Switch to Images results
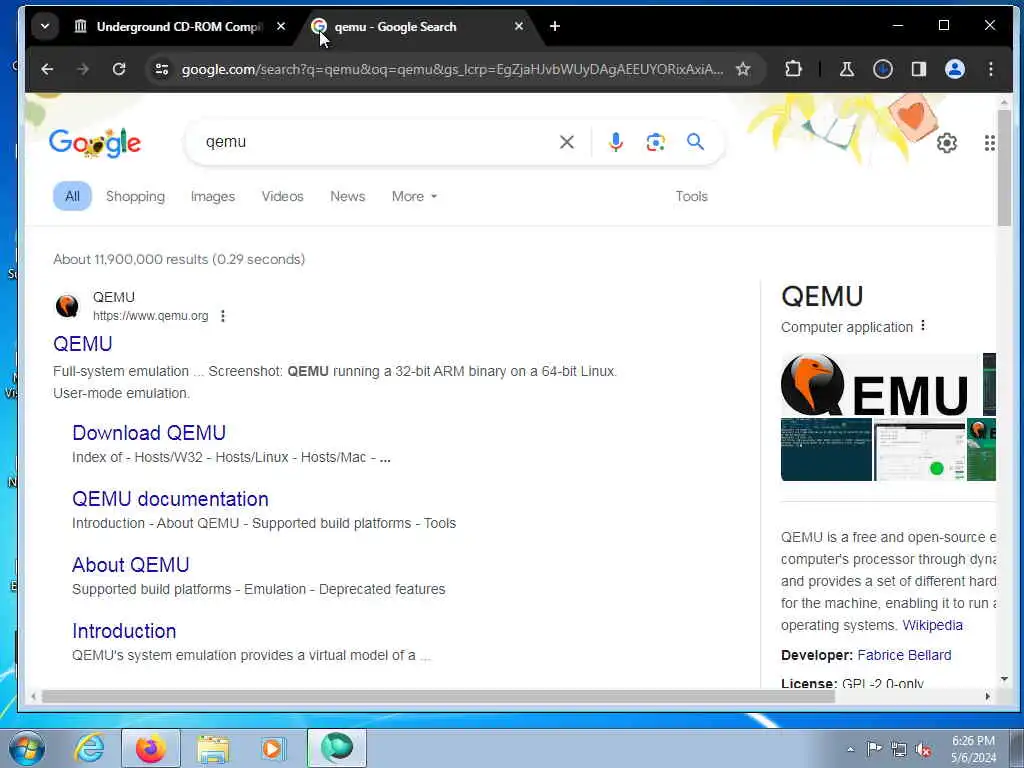The image size is (1024, 768). (212, 196)
